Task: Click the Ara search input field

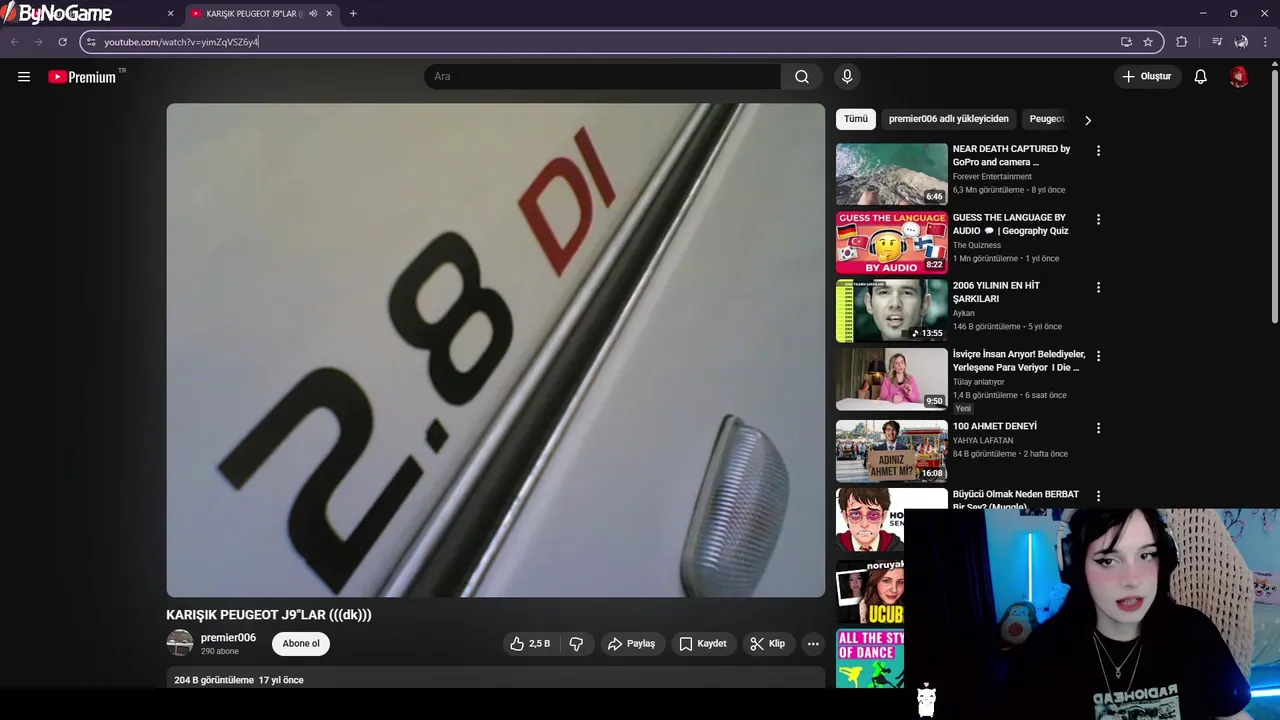Action: point(602,77)
